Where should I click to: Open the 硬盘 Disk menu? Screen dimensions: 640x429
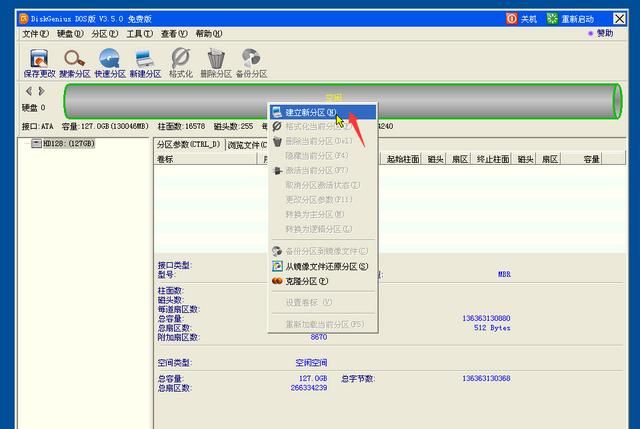pyautogui.click(x=70, y=34)
